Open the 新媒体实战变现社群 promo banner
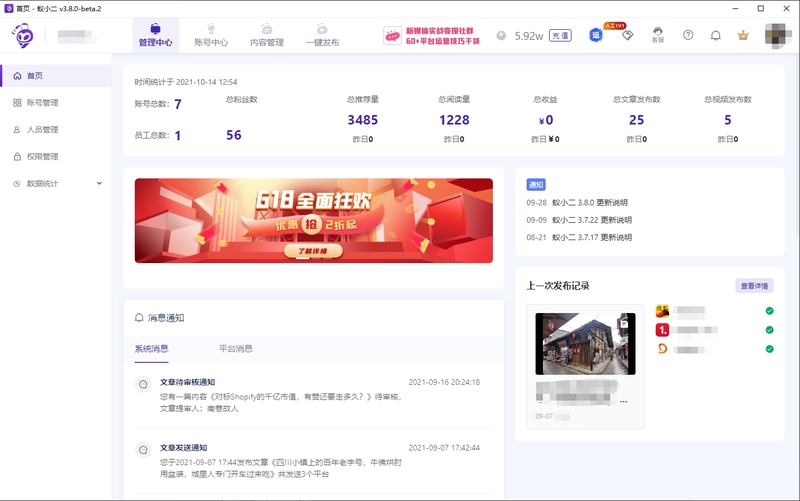The image size is (800, 501). pos(432,36)
